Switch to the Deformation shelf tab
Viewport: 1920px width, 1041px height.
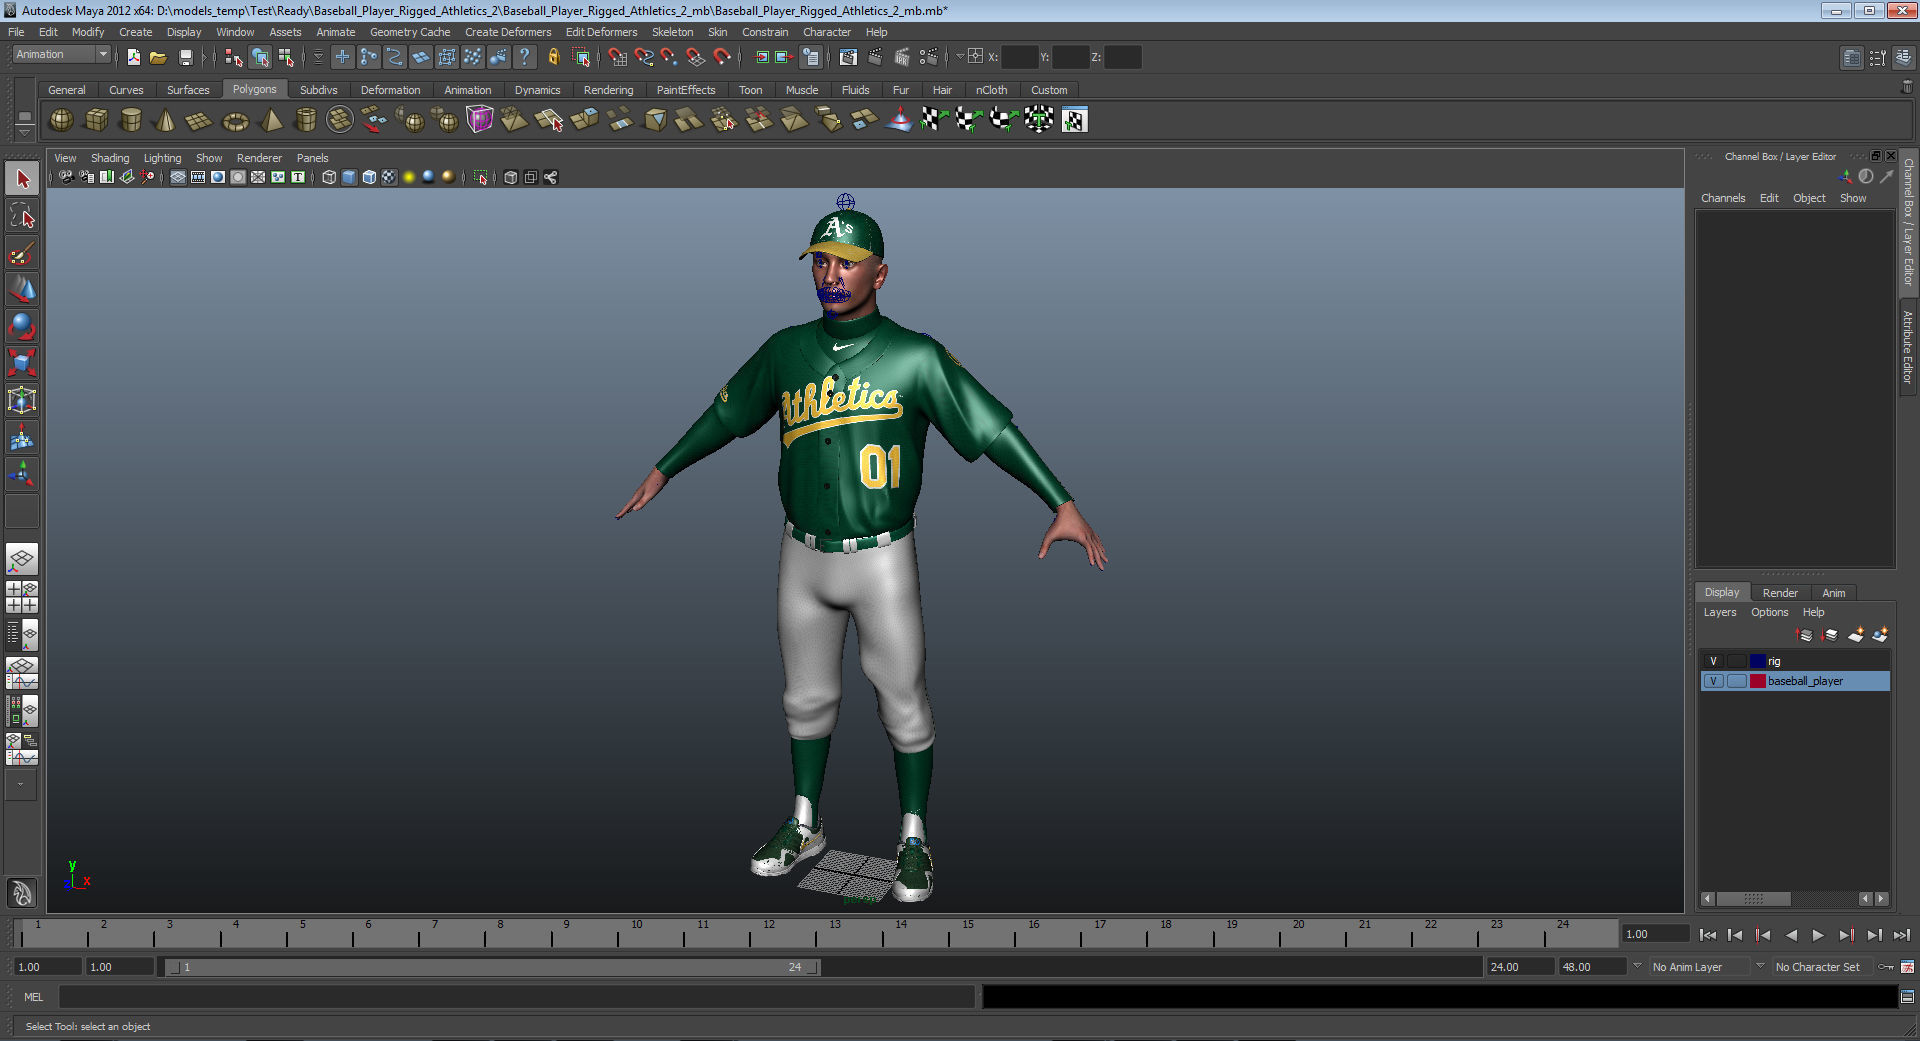(390, 90)
